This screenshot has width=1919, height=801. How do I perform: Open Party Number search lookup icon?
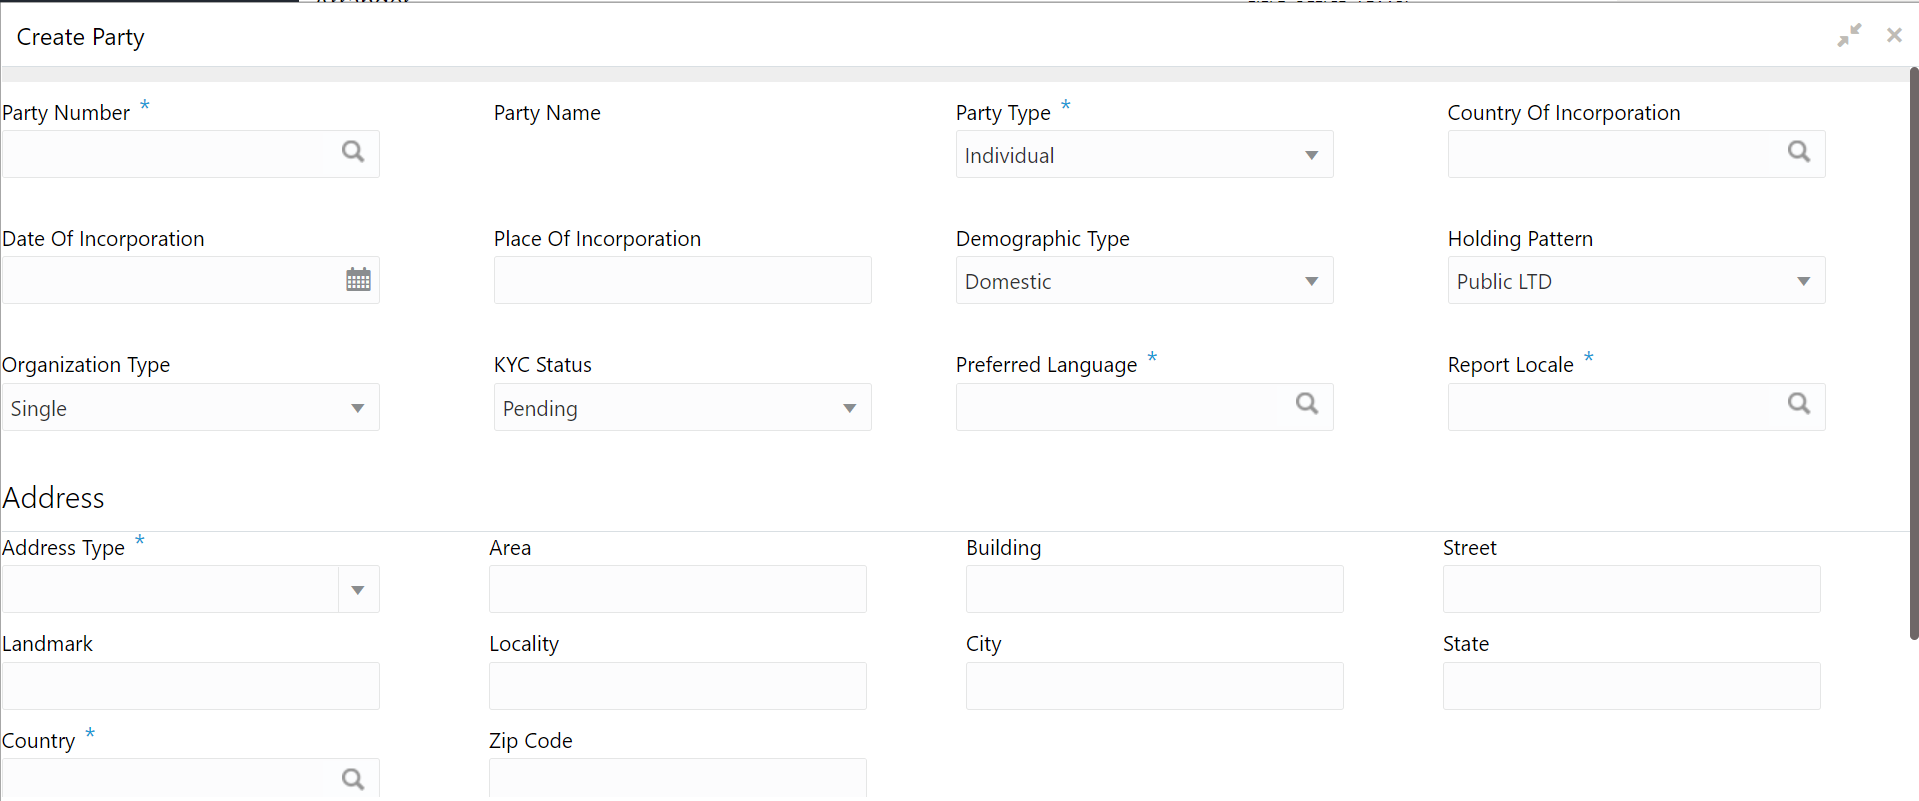coord(353,152)
